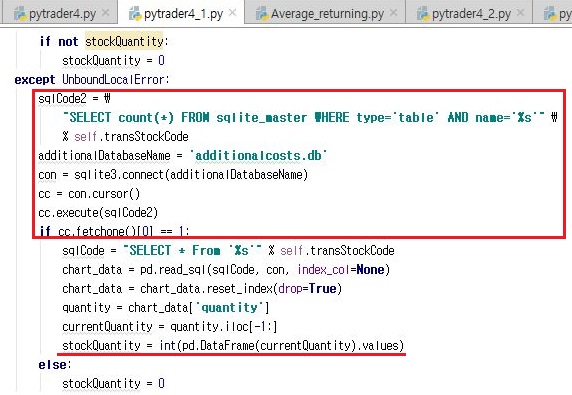Click the highlighted stockQuantity in 'if not' line
Screen dimensions: 572x395
(x=124, y=42)
